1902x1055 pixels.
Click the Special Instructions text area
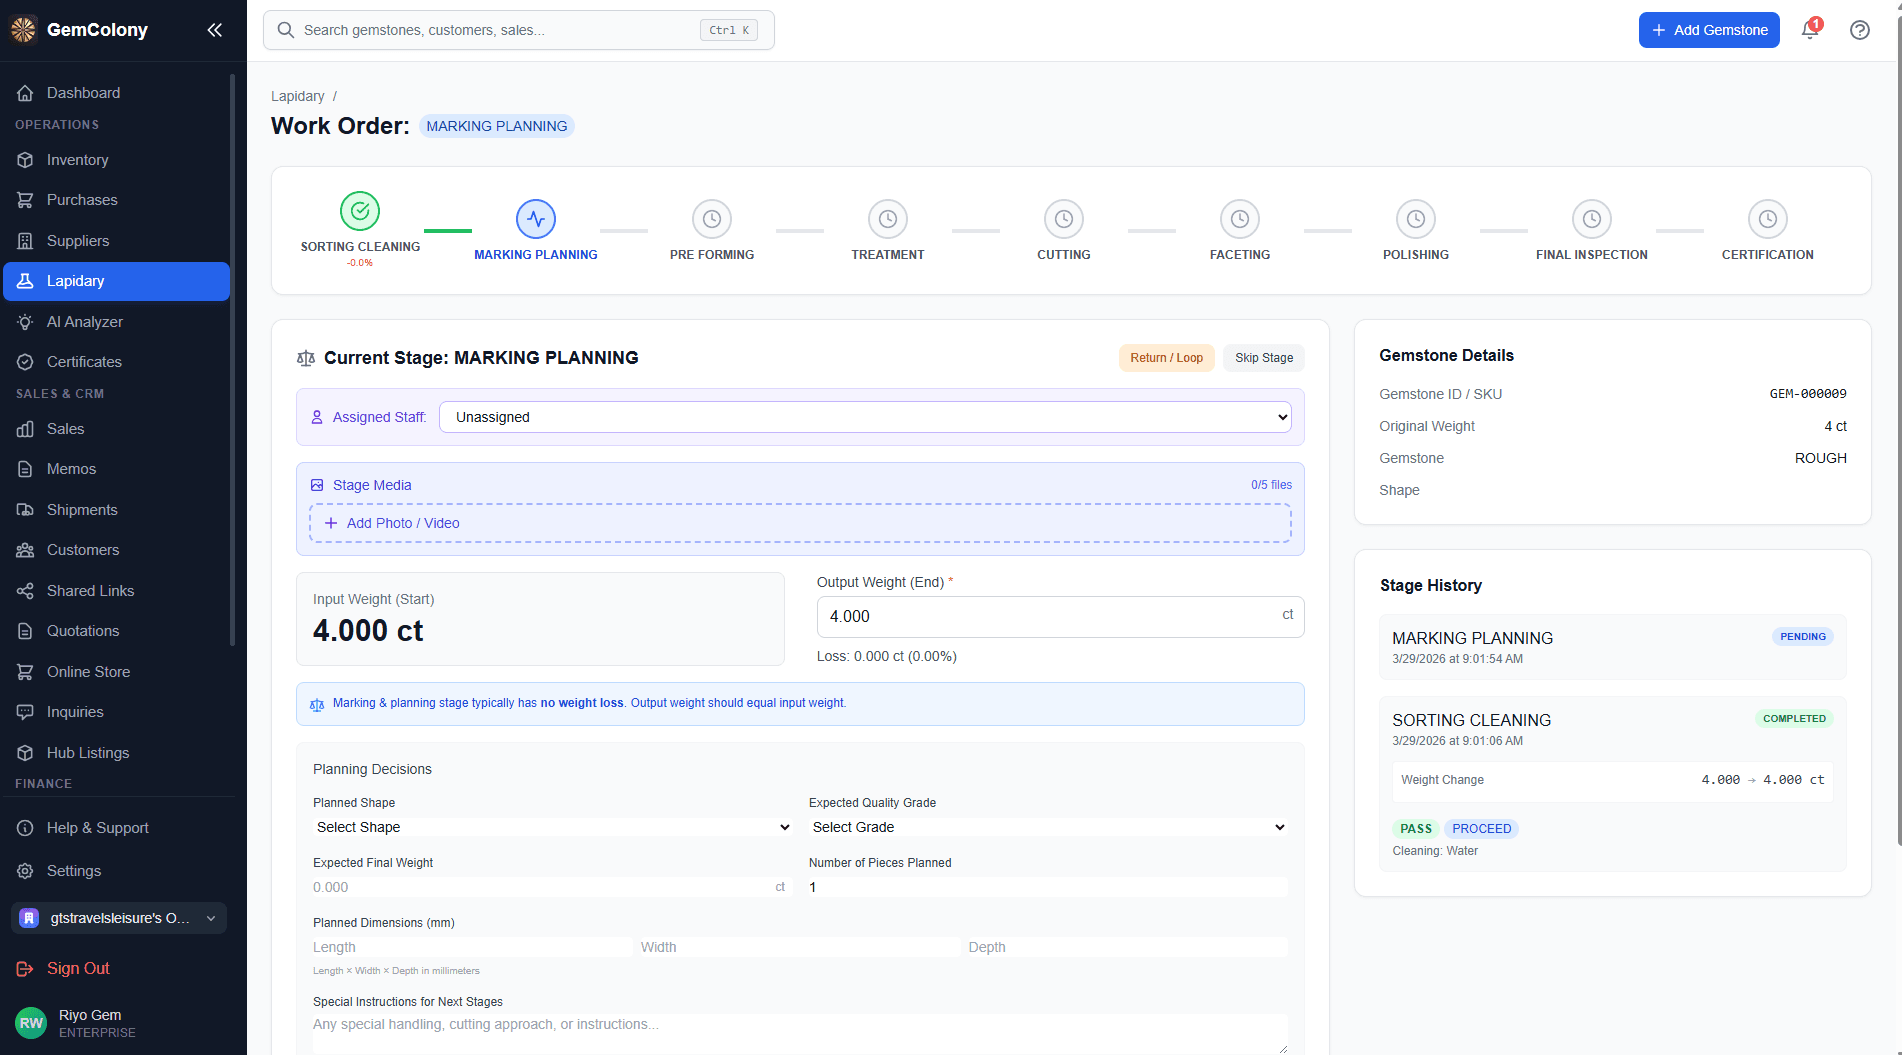(800, 1034)
